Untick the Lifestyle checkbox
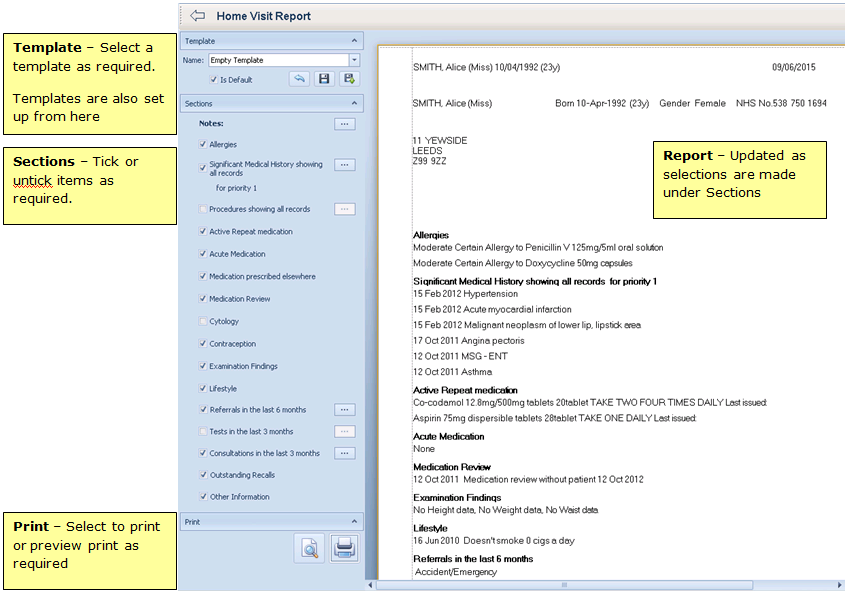Screen dimensions: 845x591 point(203,389)
